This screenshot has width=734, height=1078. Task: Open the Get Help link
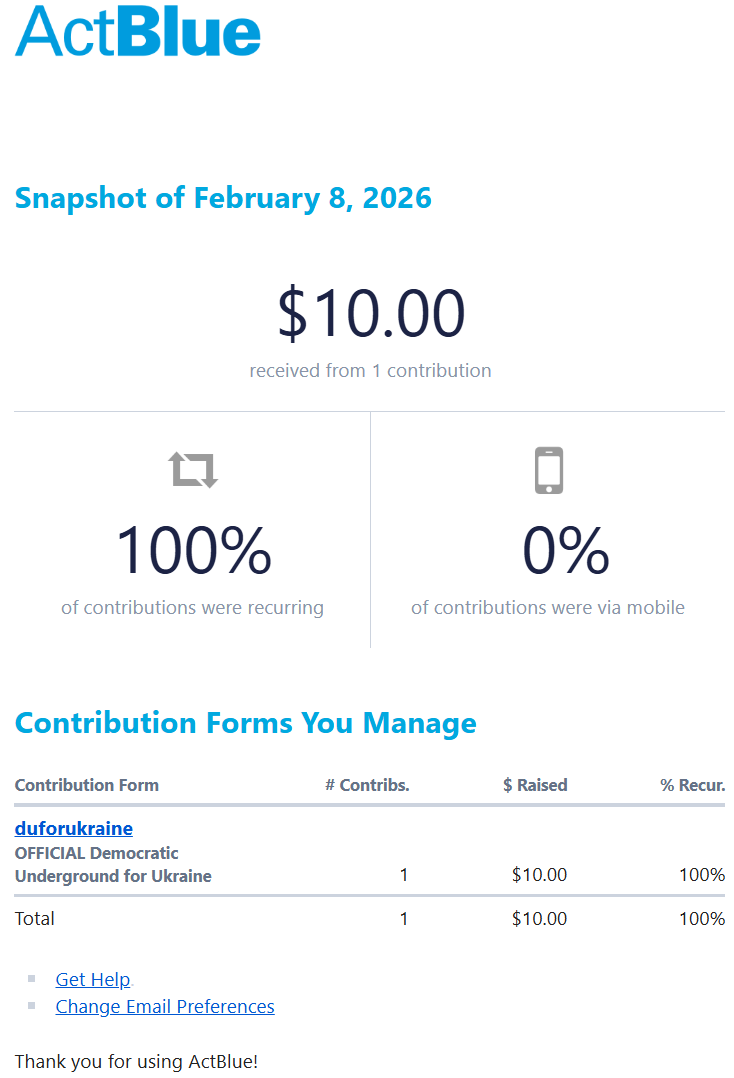tap(93, 979)
